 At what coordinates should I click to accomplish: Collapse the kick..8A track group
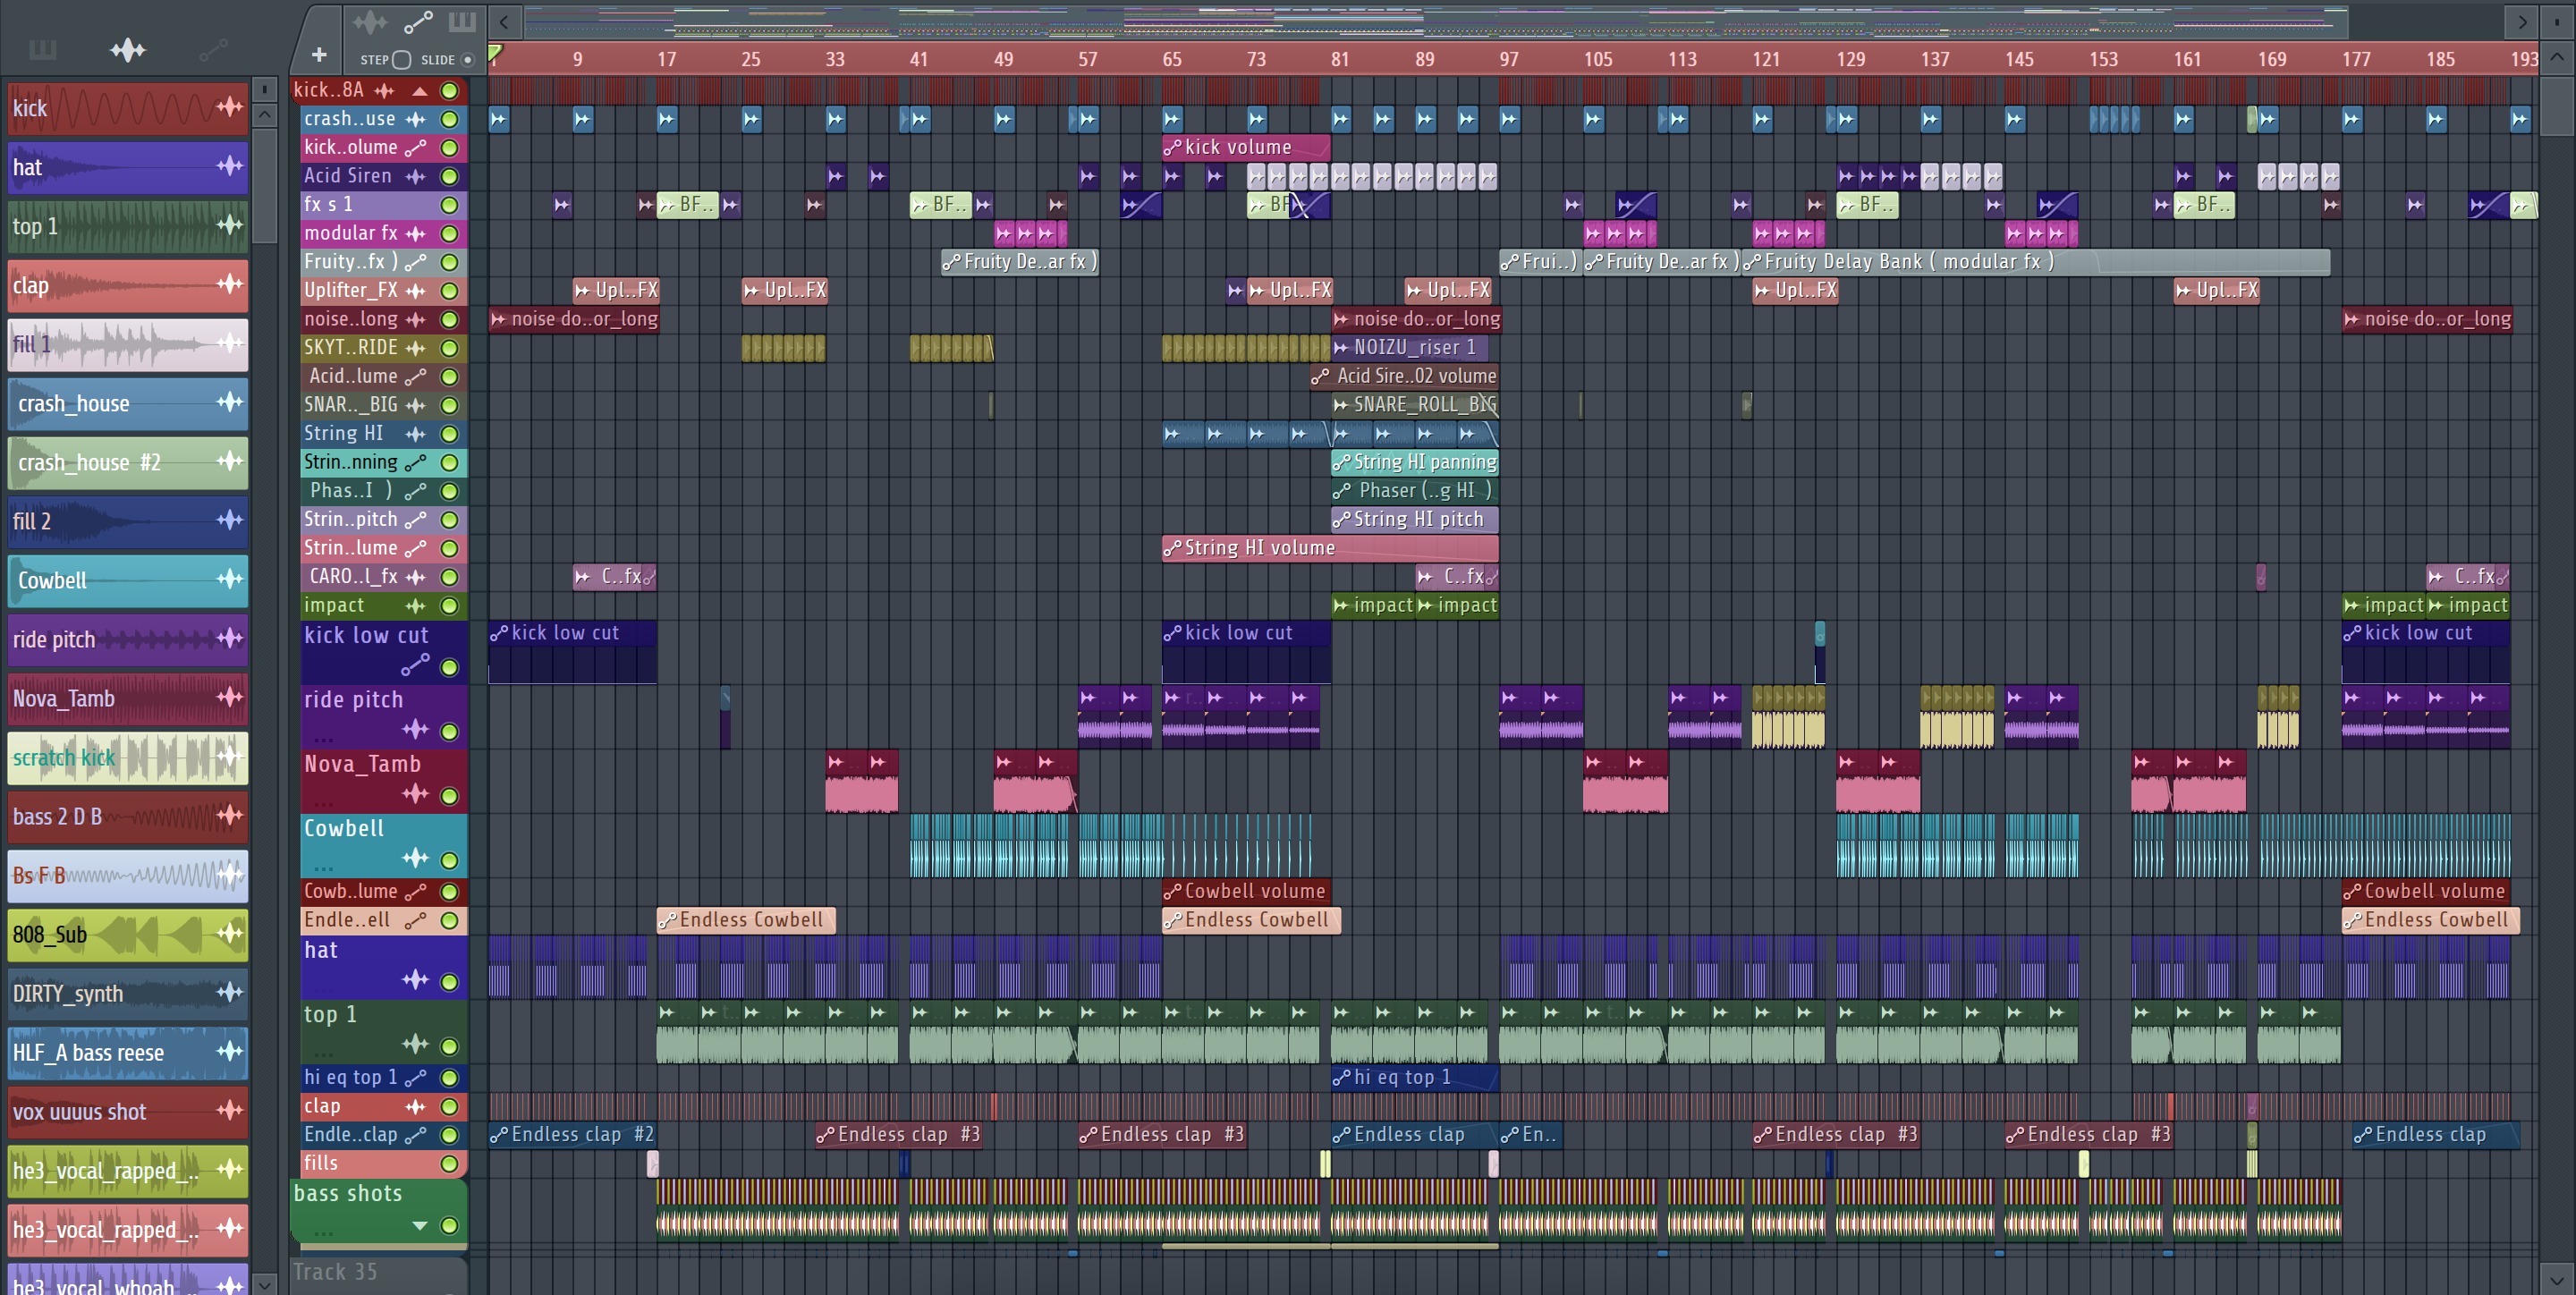point(420,91)
